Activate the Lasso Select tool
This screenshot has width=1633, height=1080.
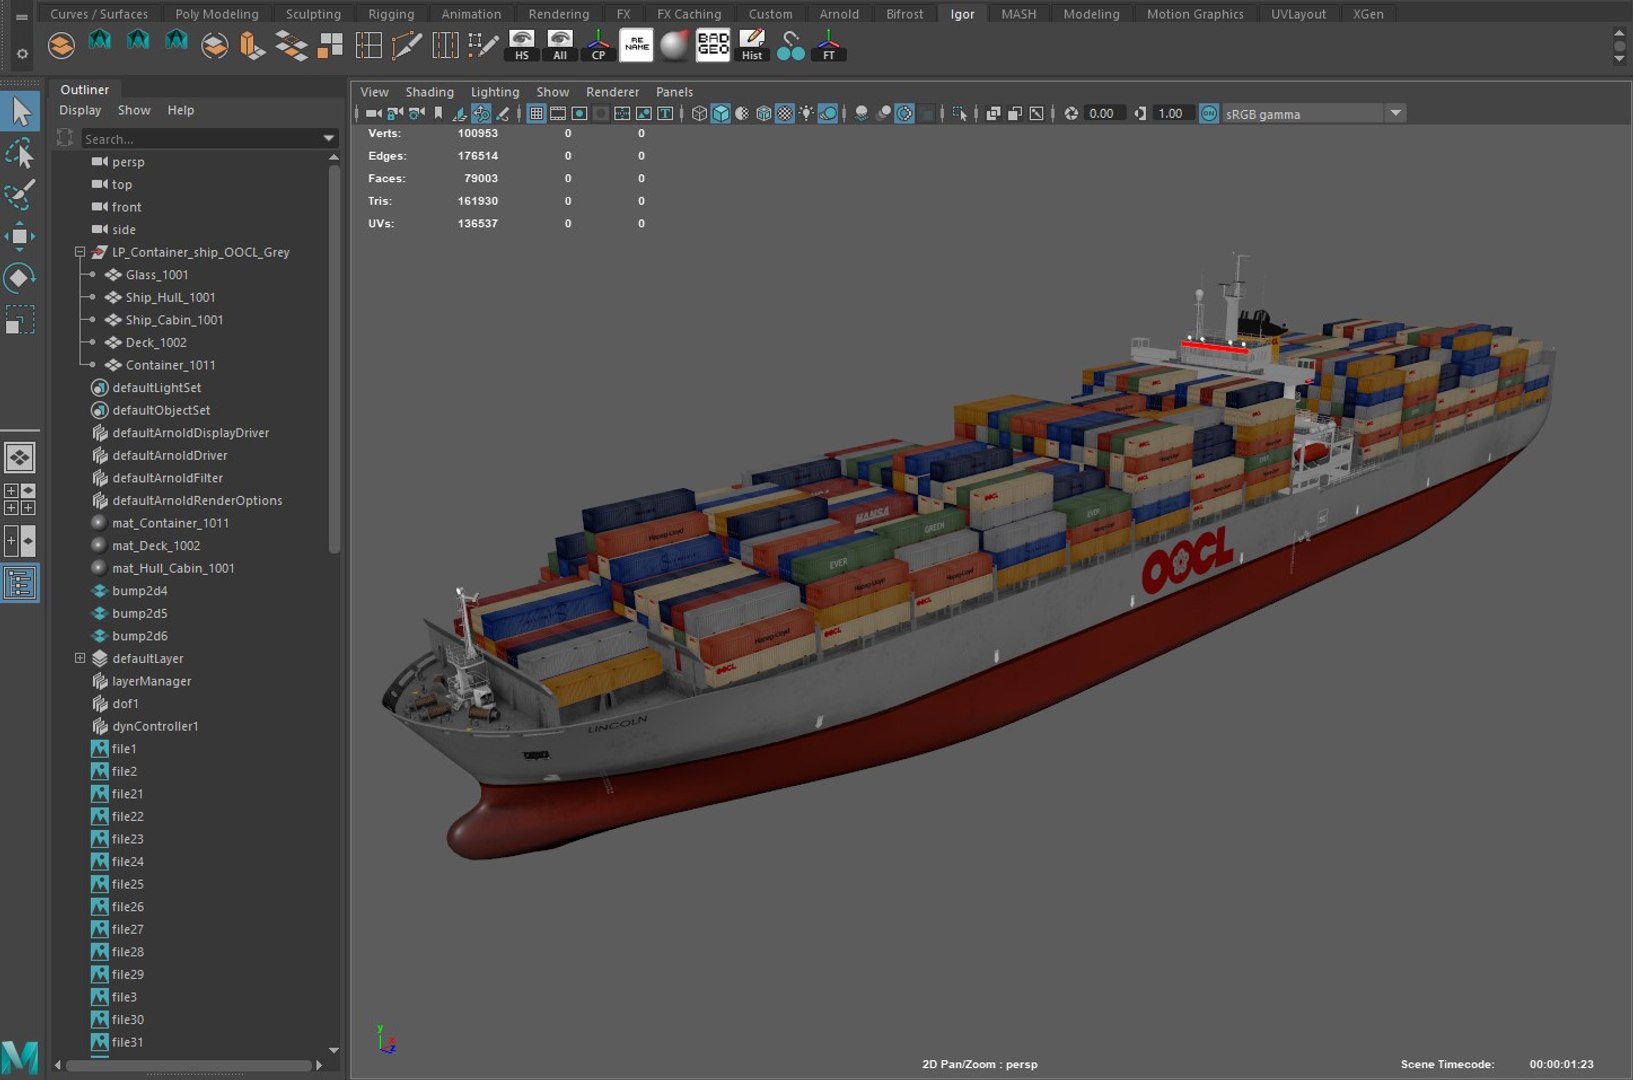[x=20, y=154]
